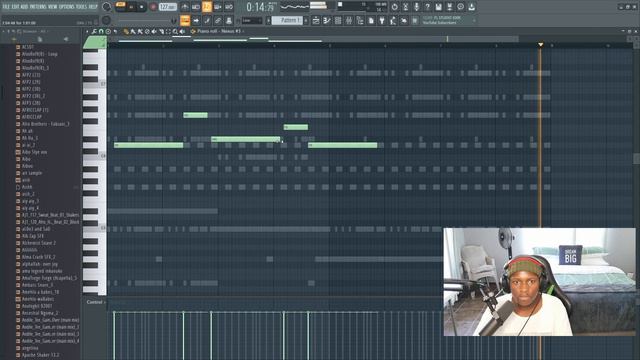Click the C5 key on piano keyboard
The width and height of the screenshot is (640, 360).
pyautogui.click(x=95, y=228)
